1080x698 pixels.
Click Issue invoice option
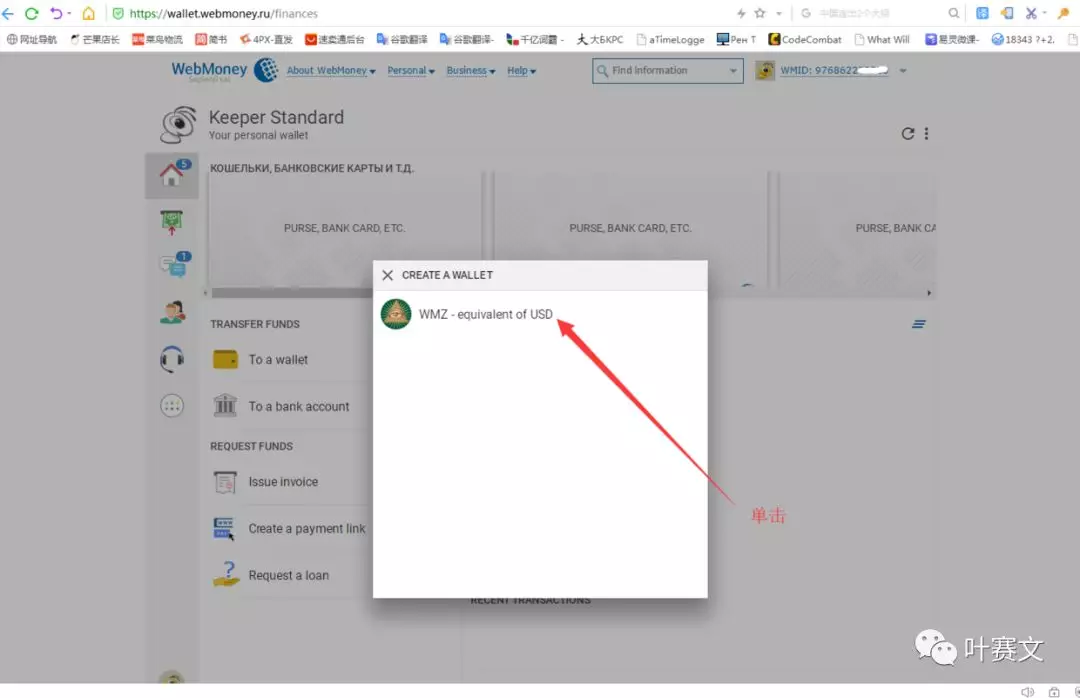283,482
